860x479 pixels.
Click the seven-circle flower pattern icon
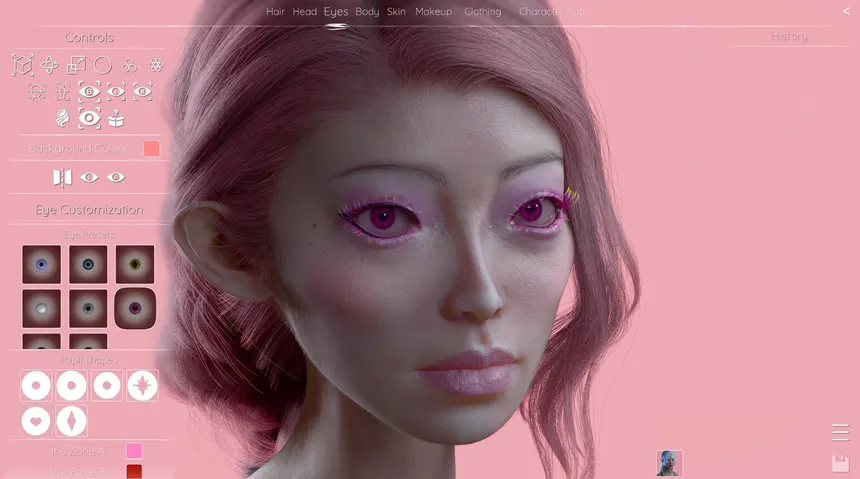click(x=156, y=66)
